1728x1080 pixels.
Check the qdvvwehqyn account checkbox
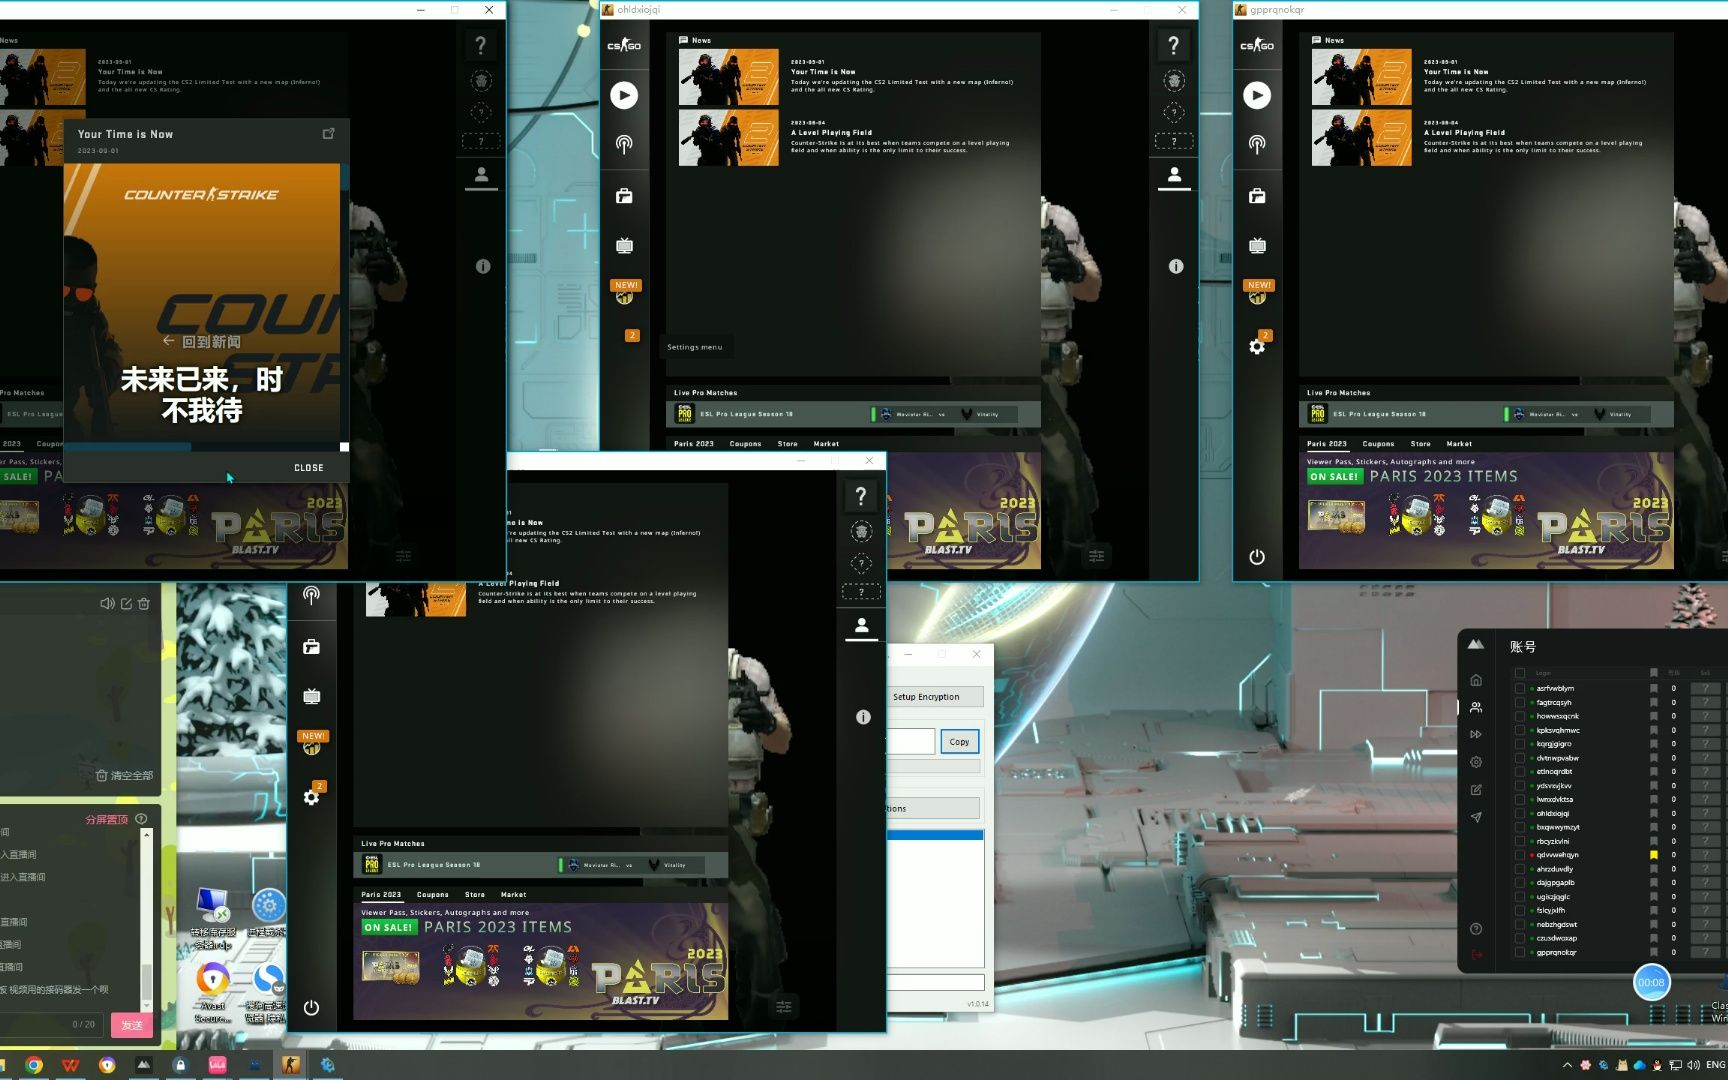[1520, 855]
